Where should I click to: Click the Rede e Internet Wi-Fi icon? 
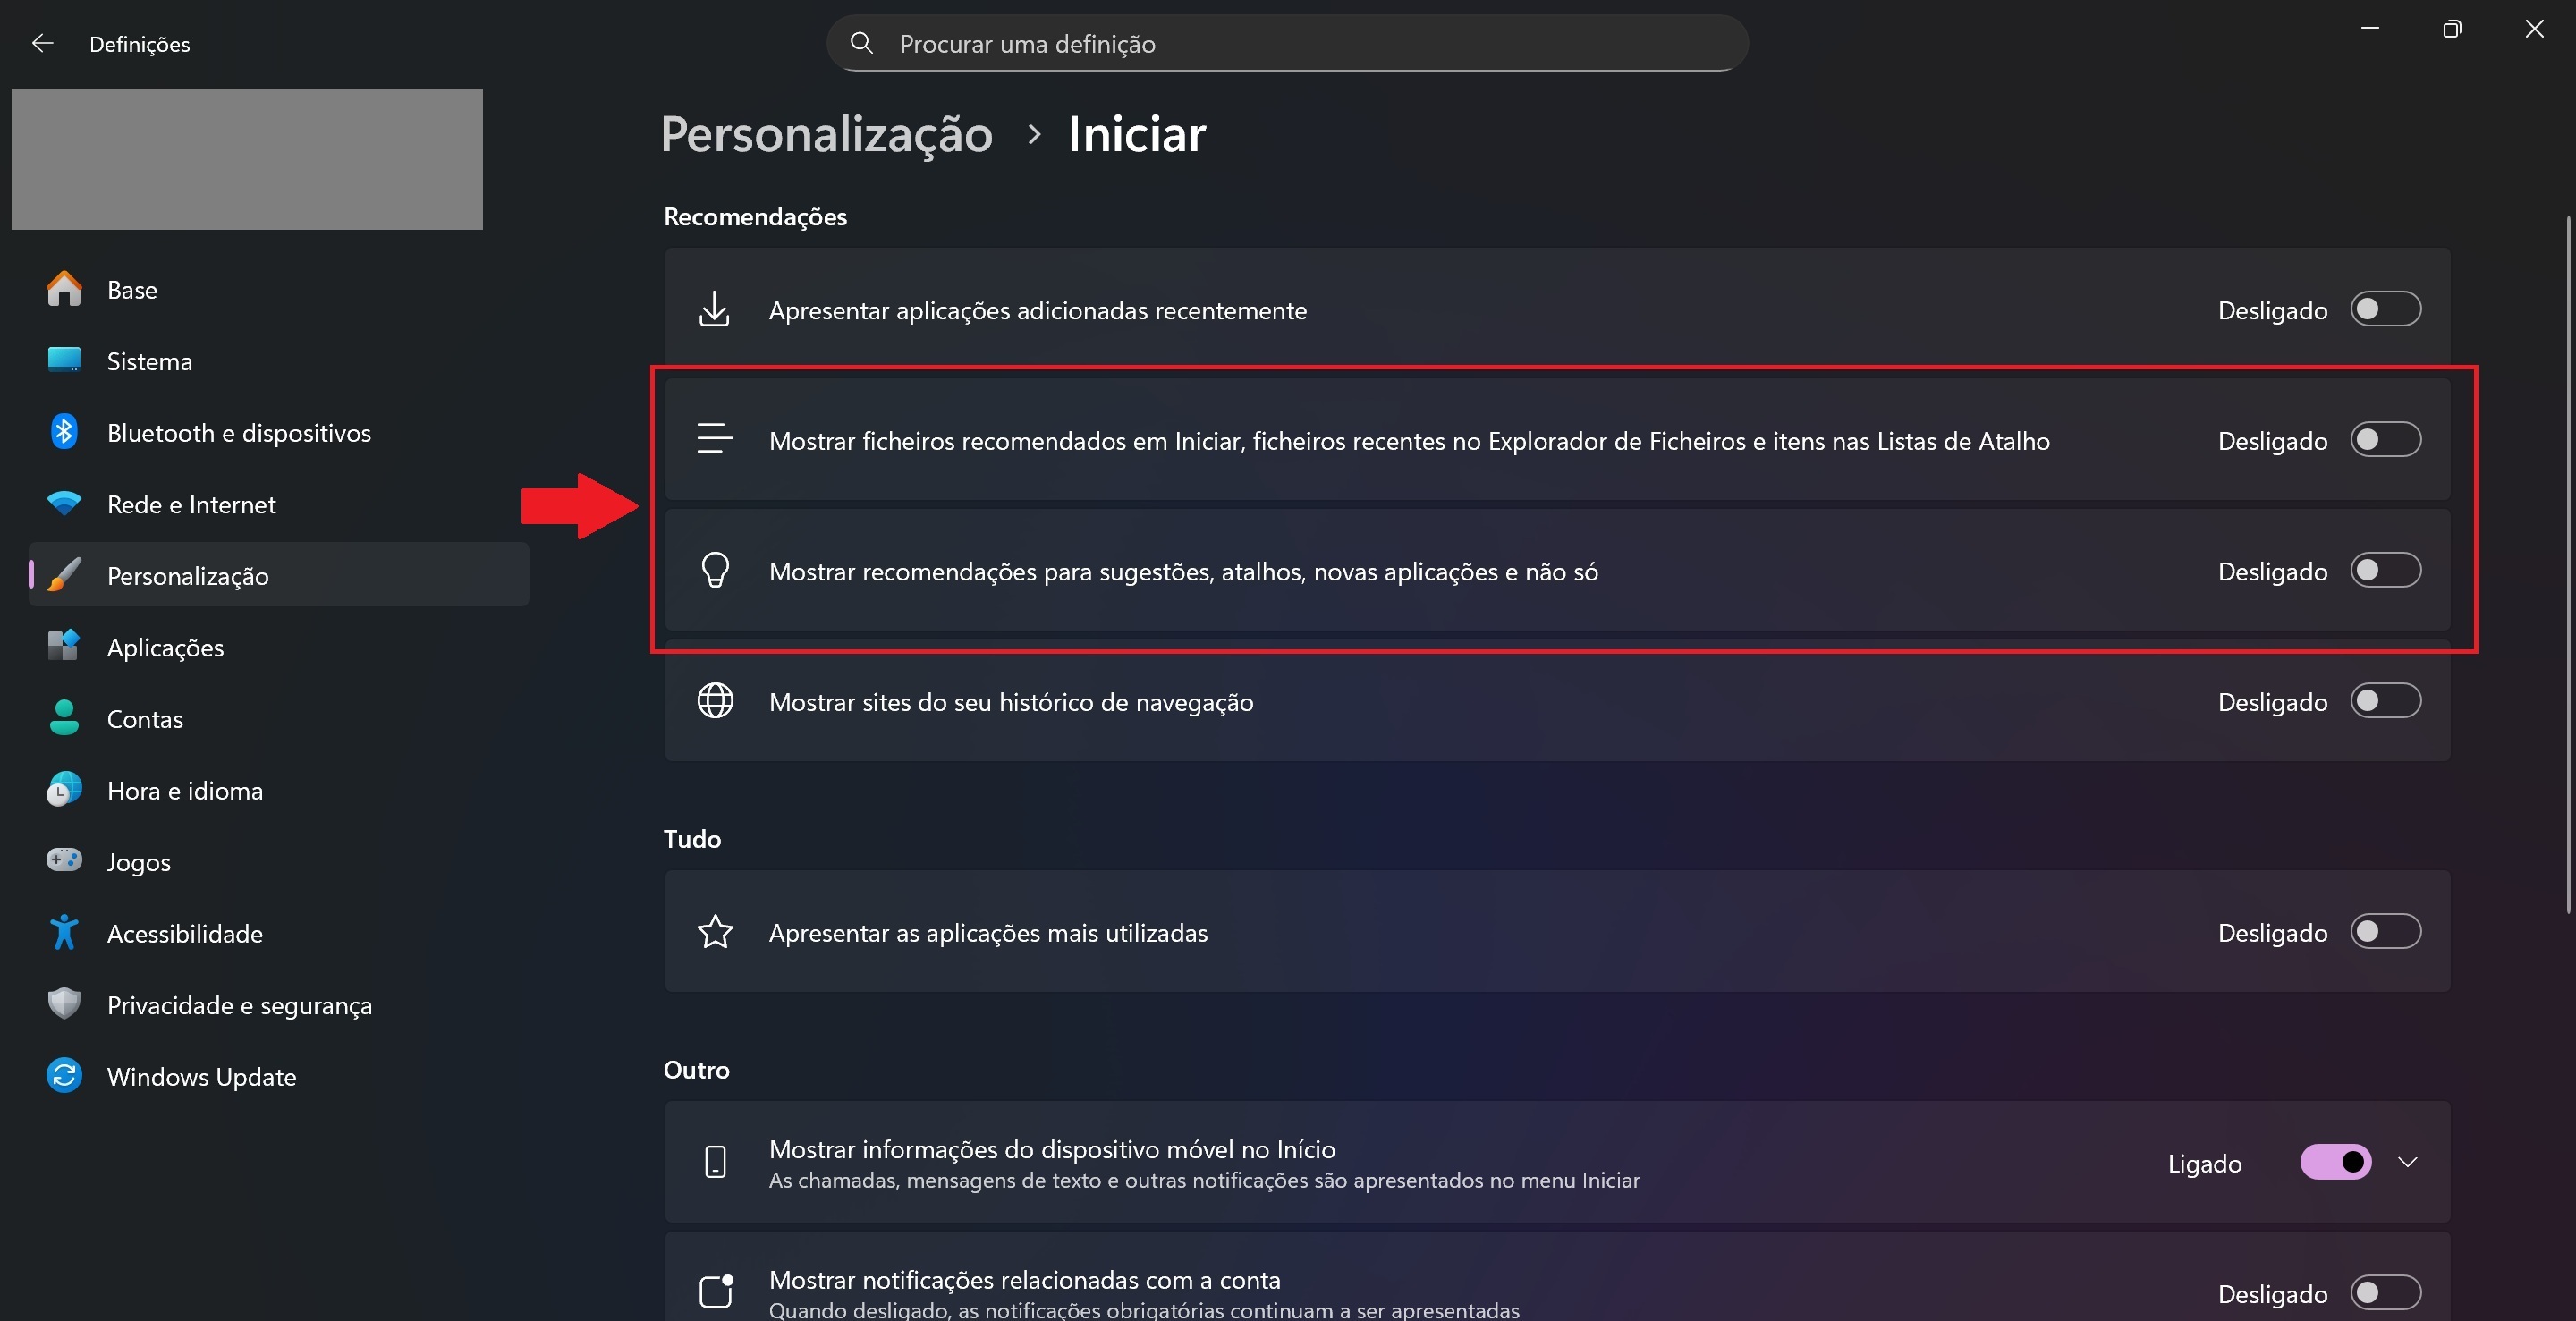(64, 503)
